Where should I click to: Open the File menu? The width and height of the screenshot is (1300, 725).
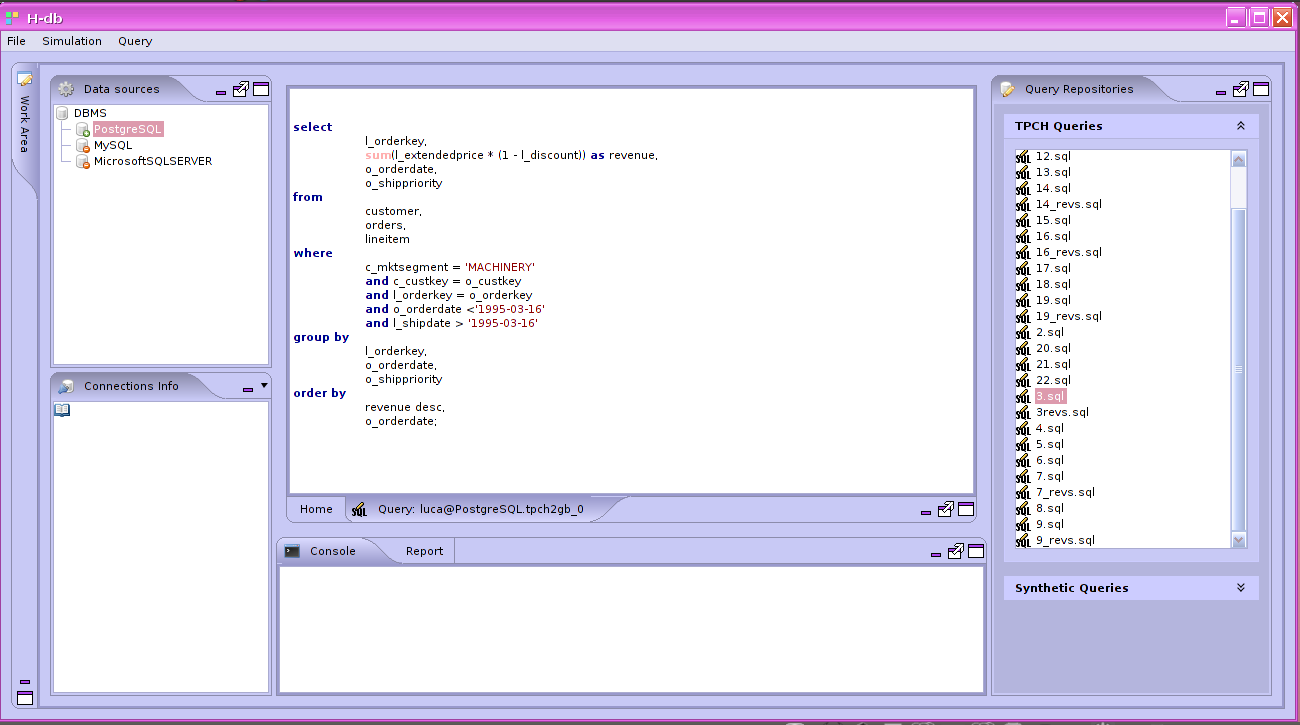coord(16,41)
